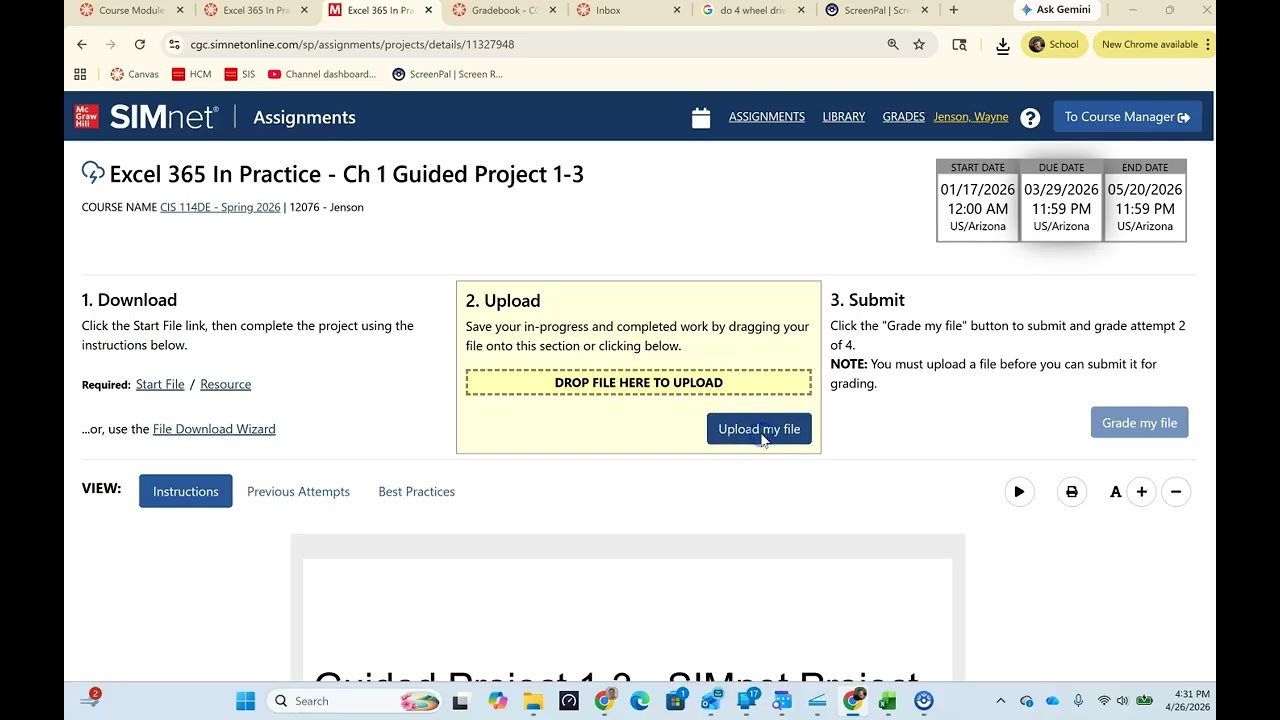
Task: Bookmark this page with the star
Action: 919,44
